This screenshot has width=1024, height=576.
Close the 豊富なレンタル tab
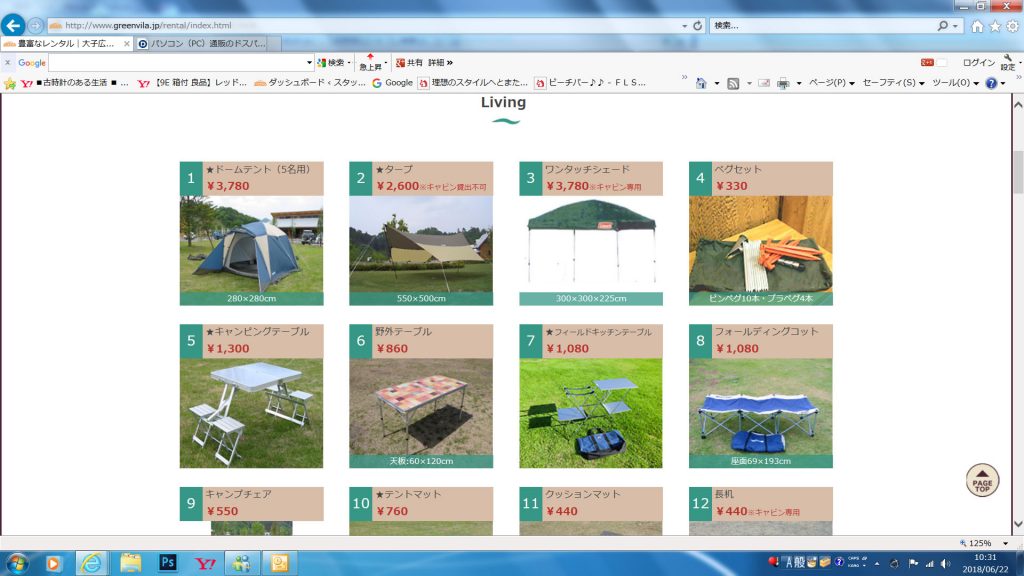point(127,44)
